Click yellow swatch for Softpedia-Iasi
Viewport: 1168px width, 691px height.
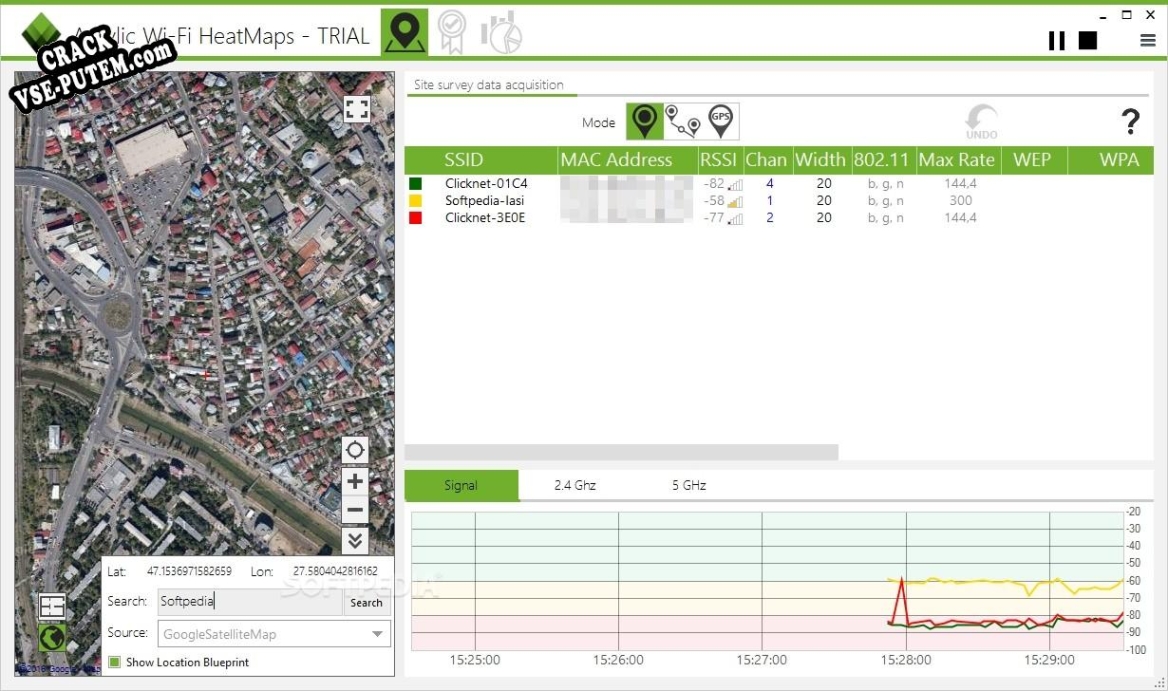click(x=416, y=200)
